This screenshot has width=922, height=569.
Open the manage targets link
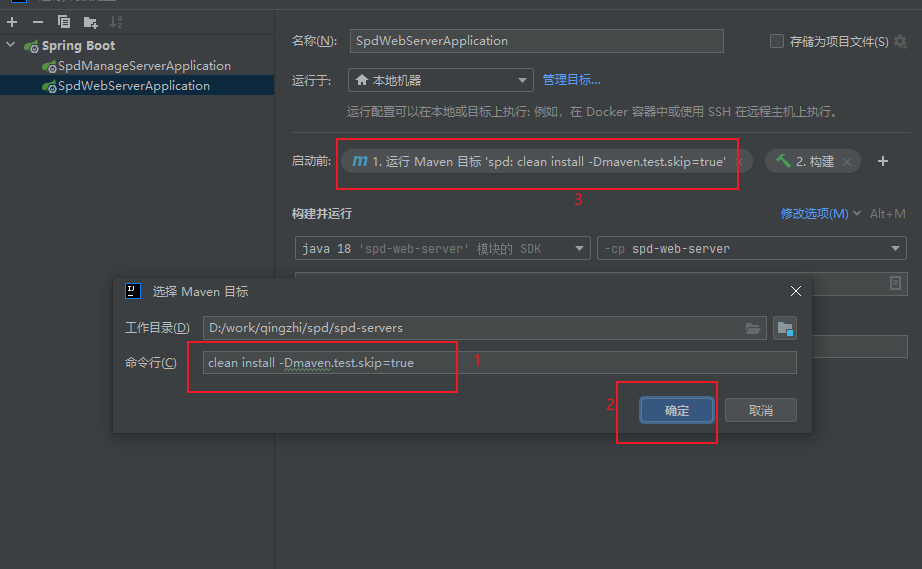[572, 80]
